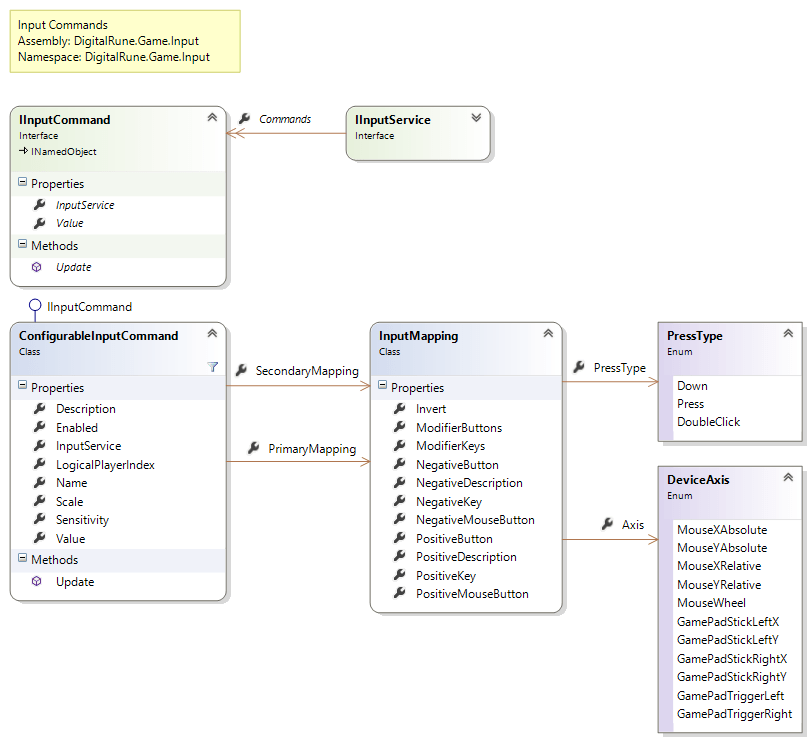
Task: Select GamePadTriggerRight in DeviceAxis enum
Action: point(735,713)
